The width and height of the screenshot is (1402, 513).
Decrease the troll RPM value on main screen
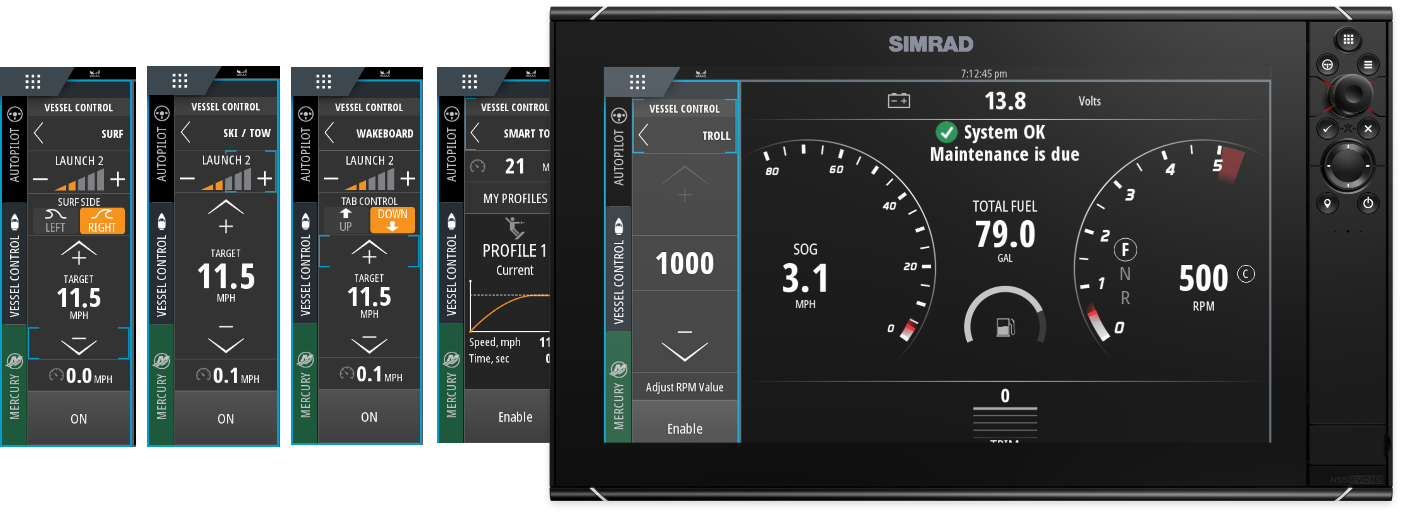685,343
